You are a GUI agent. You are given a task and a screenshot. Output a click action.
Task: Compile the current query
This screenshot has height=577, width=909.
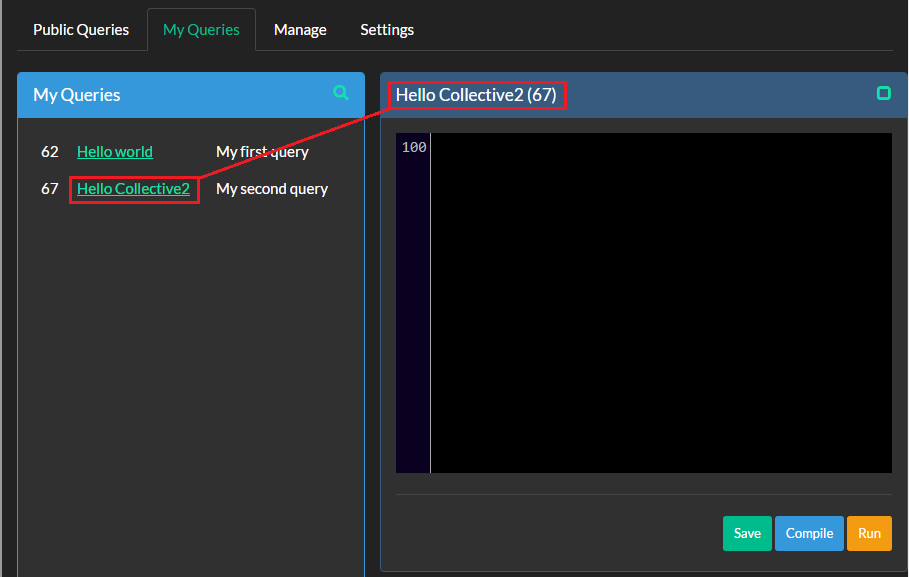point(809,533)
